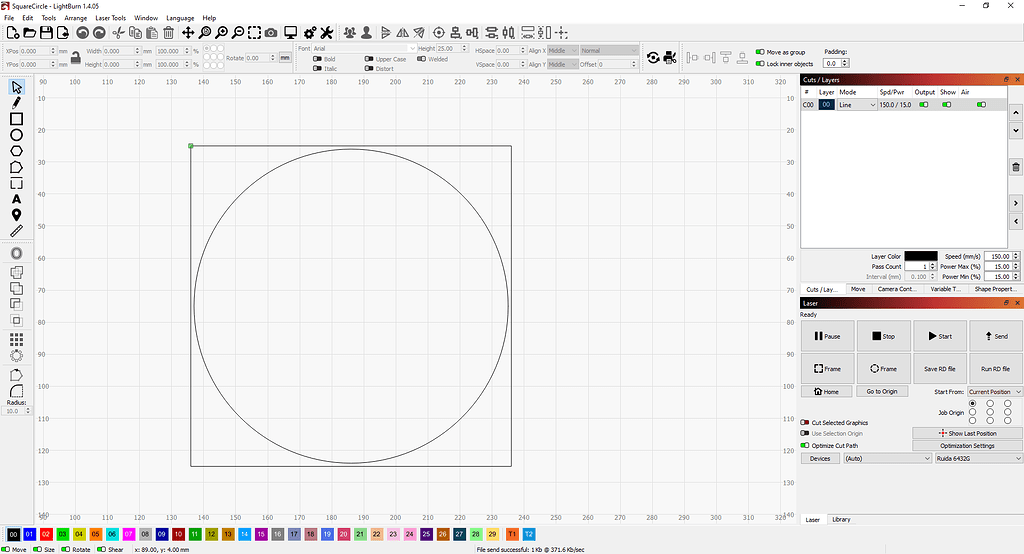This screenshot has height=554, width=1024.
Task: Click the Home button
Action: 827,391
